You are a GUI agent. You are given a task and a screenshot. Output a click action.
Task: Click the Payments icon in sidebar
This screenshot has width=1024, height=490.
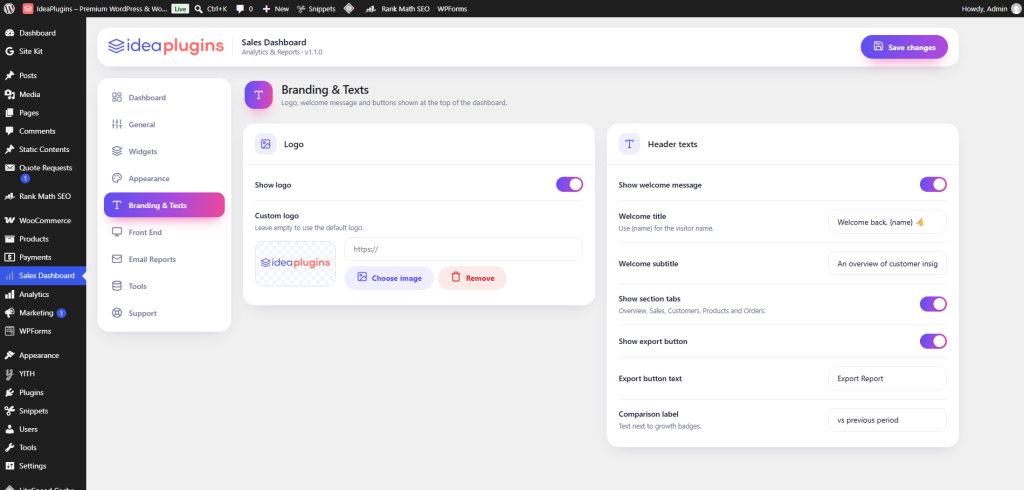tap(9, 257)
